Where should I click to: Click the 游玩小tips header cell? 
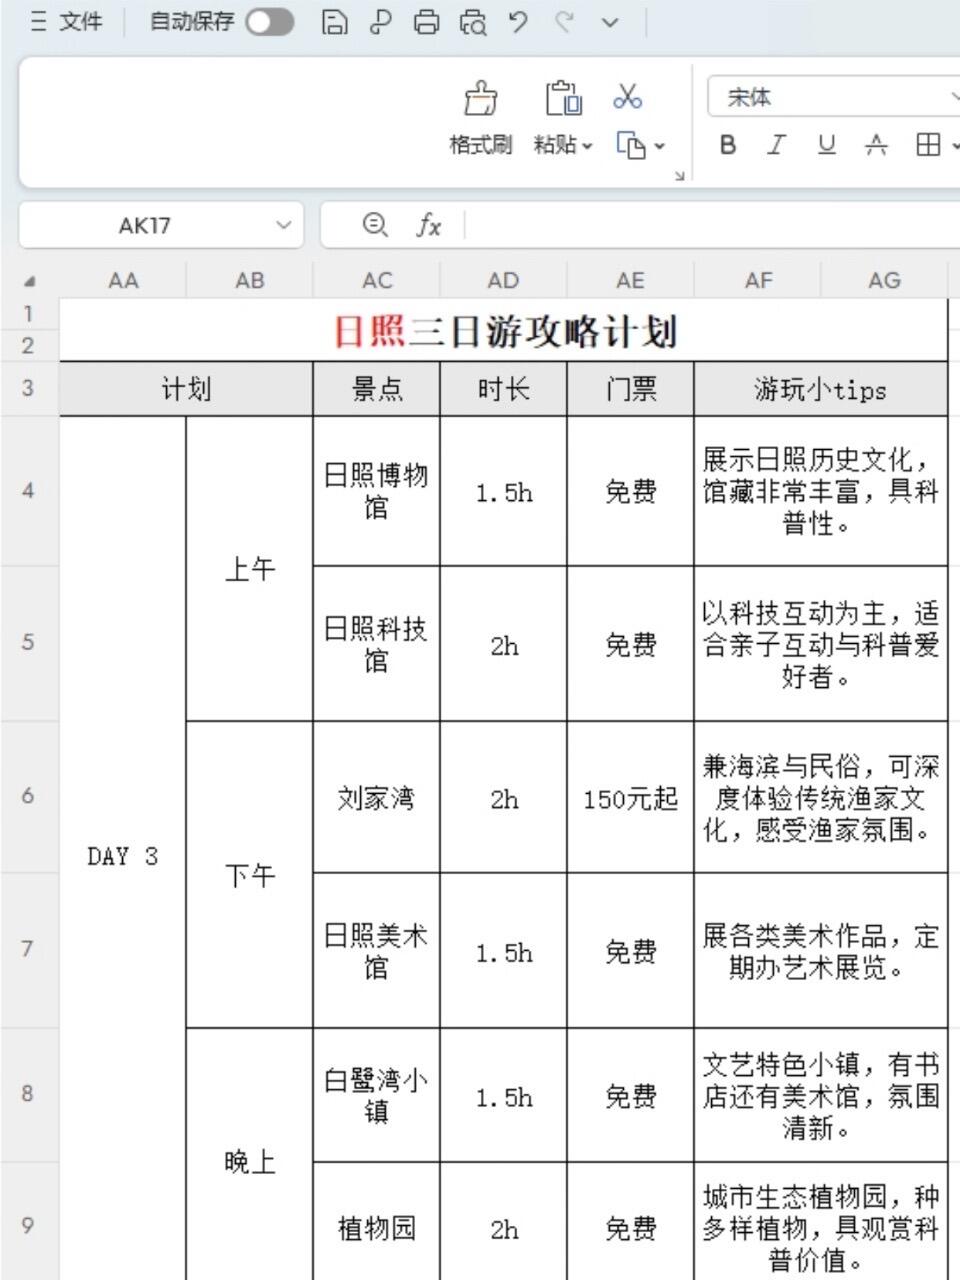[821, 389]
